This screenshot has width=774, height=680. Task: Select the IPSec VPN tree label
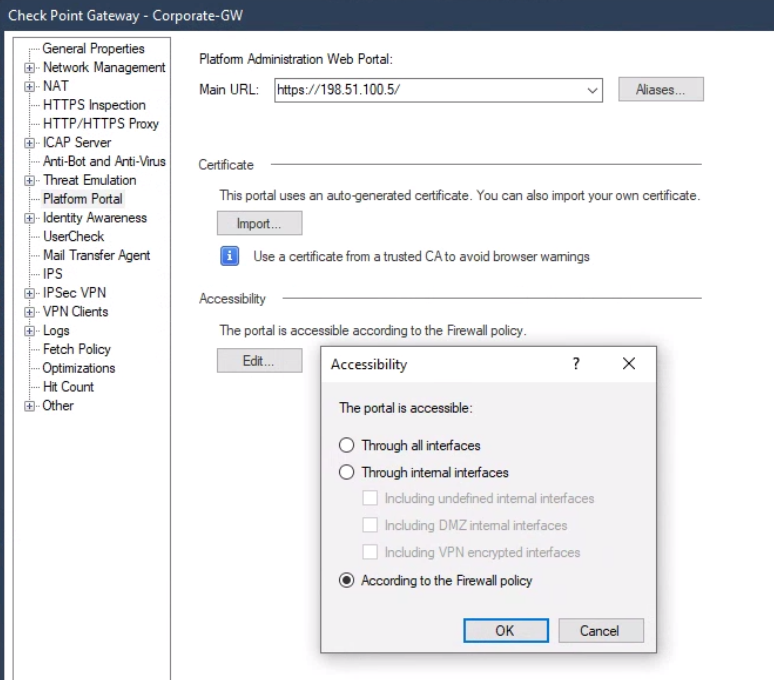75,293
